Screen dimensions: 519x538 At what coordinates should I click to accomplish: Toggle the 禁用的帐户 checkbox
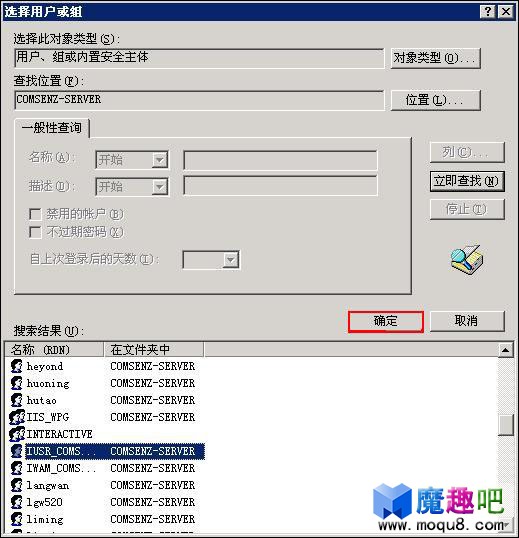[x=35, y=214]
